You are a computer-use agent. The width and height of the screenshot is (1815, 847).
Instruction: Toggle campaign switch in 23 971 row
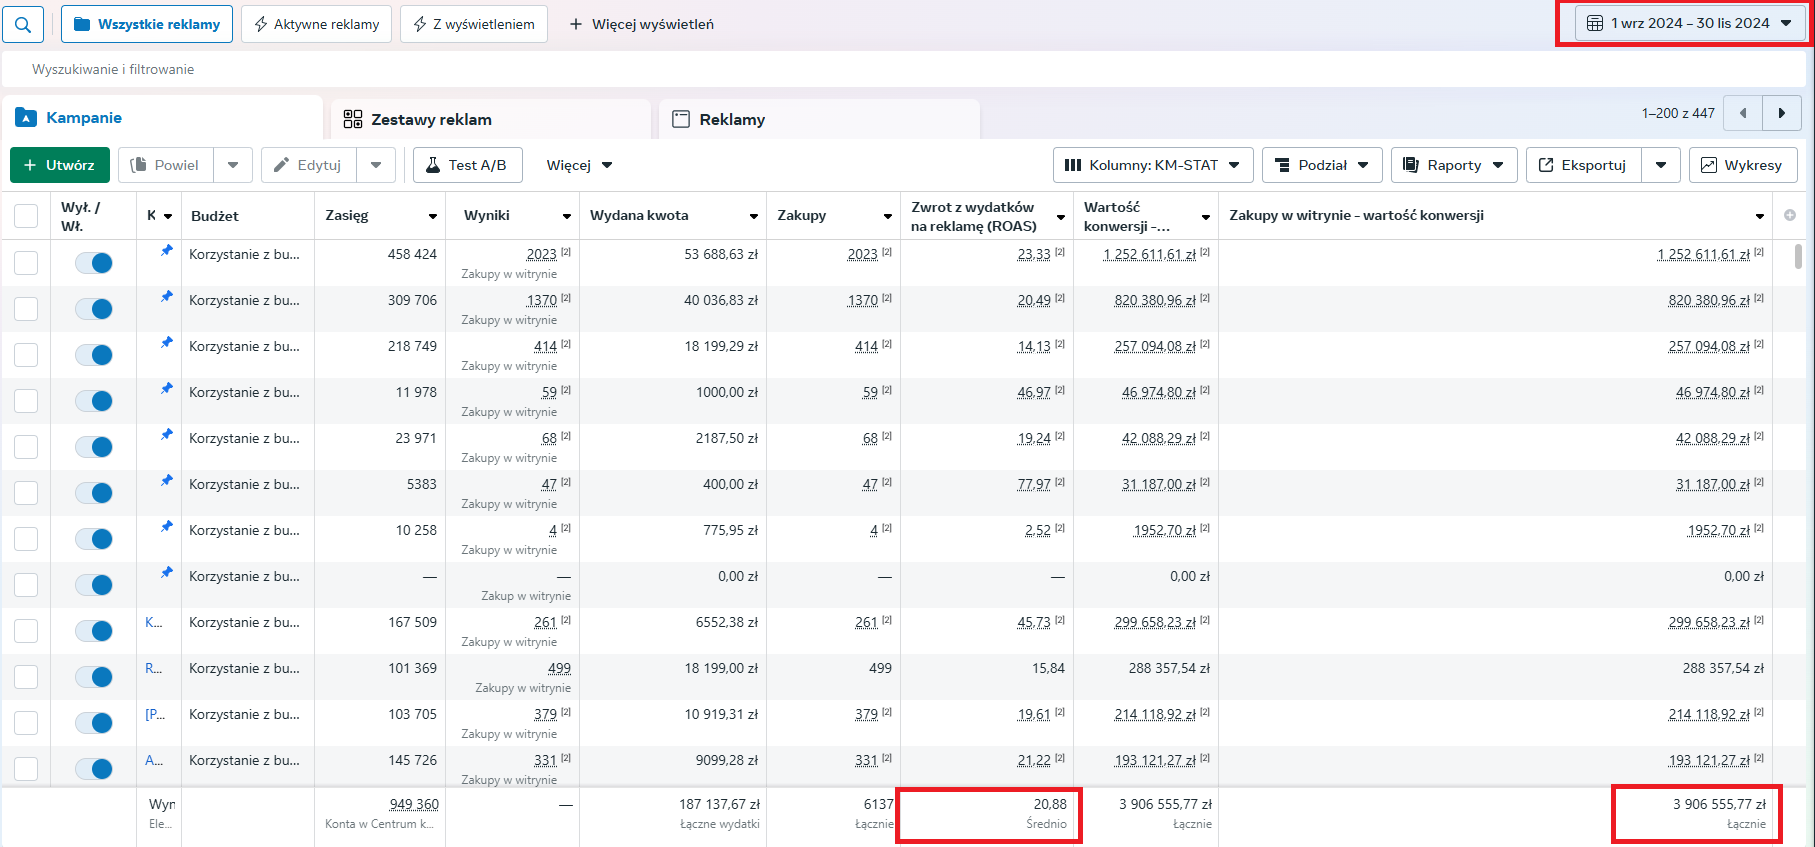[x=94, y=447]
